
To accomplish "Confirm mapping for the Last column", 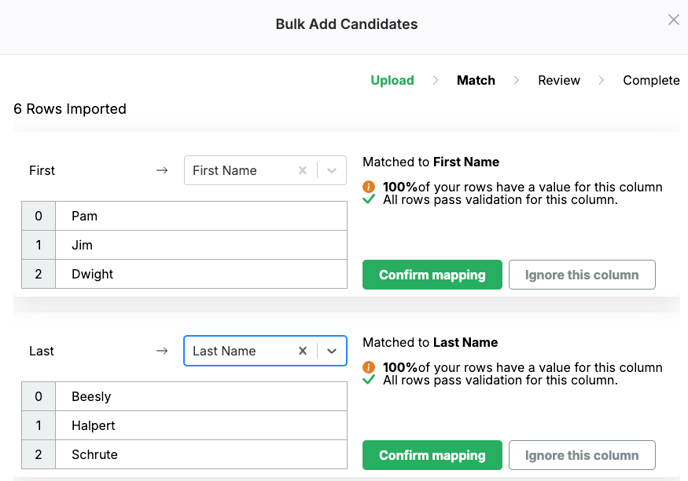I will pos(432,455).
